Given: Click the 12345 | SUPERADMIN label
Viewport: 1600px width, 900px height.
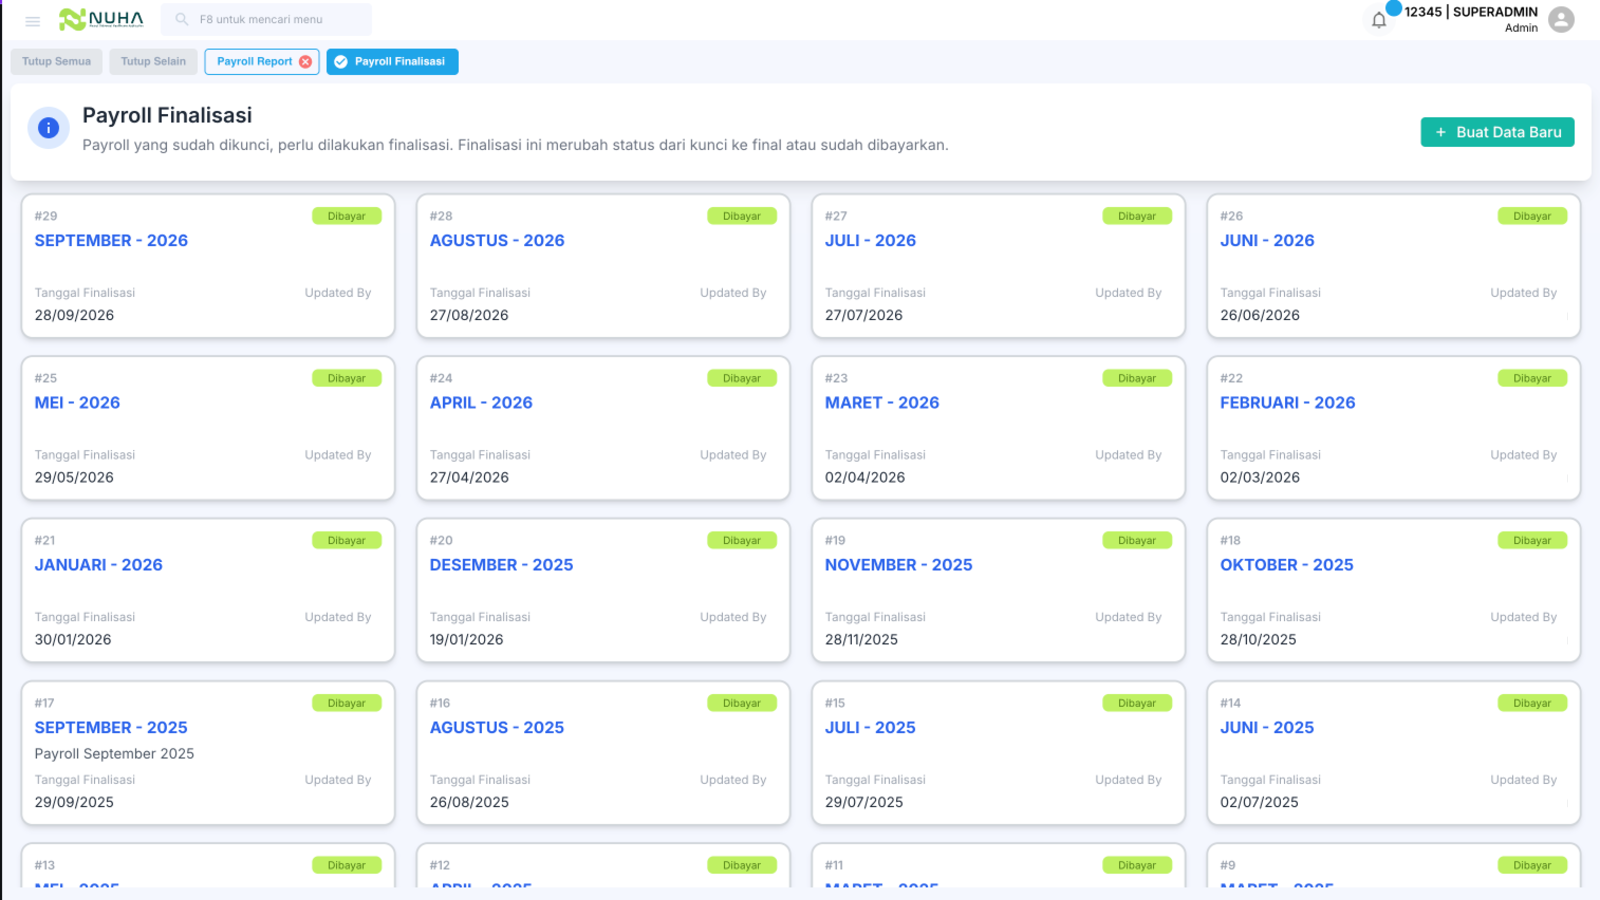Looking at the screenshot, I should coord(1470,12).
